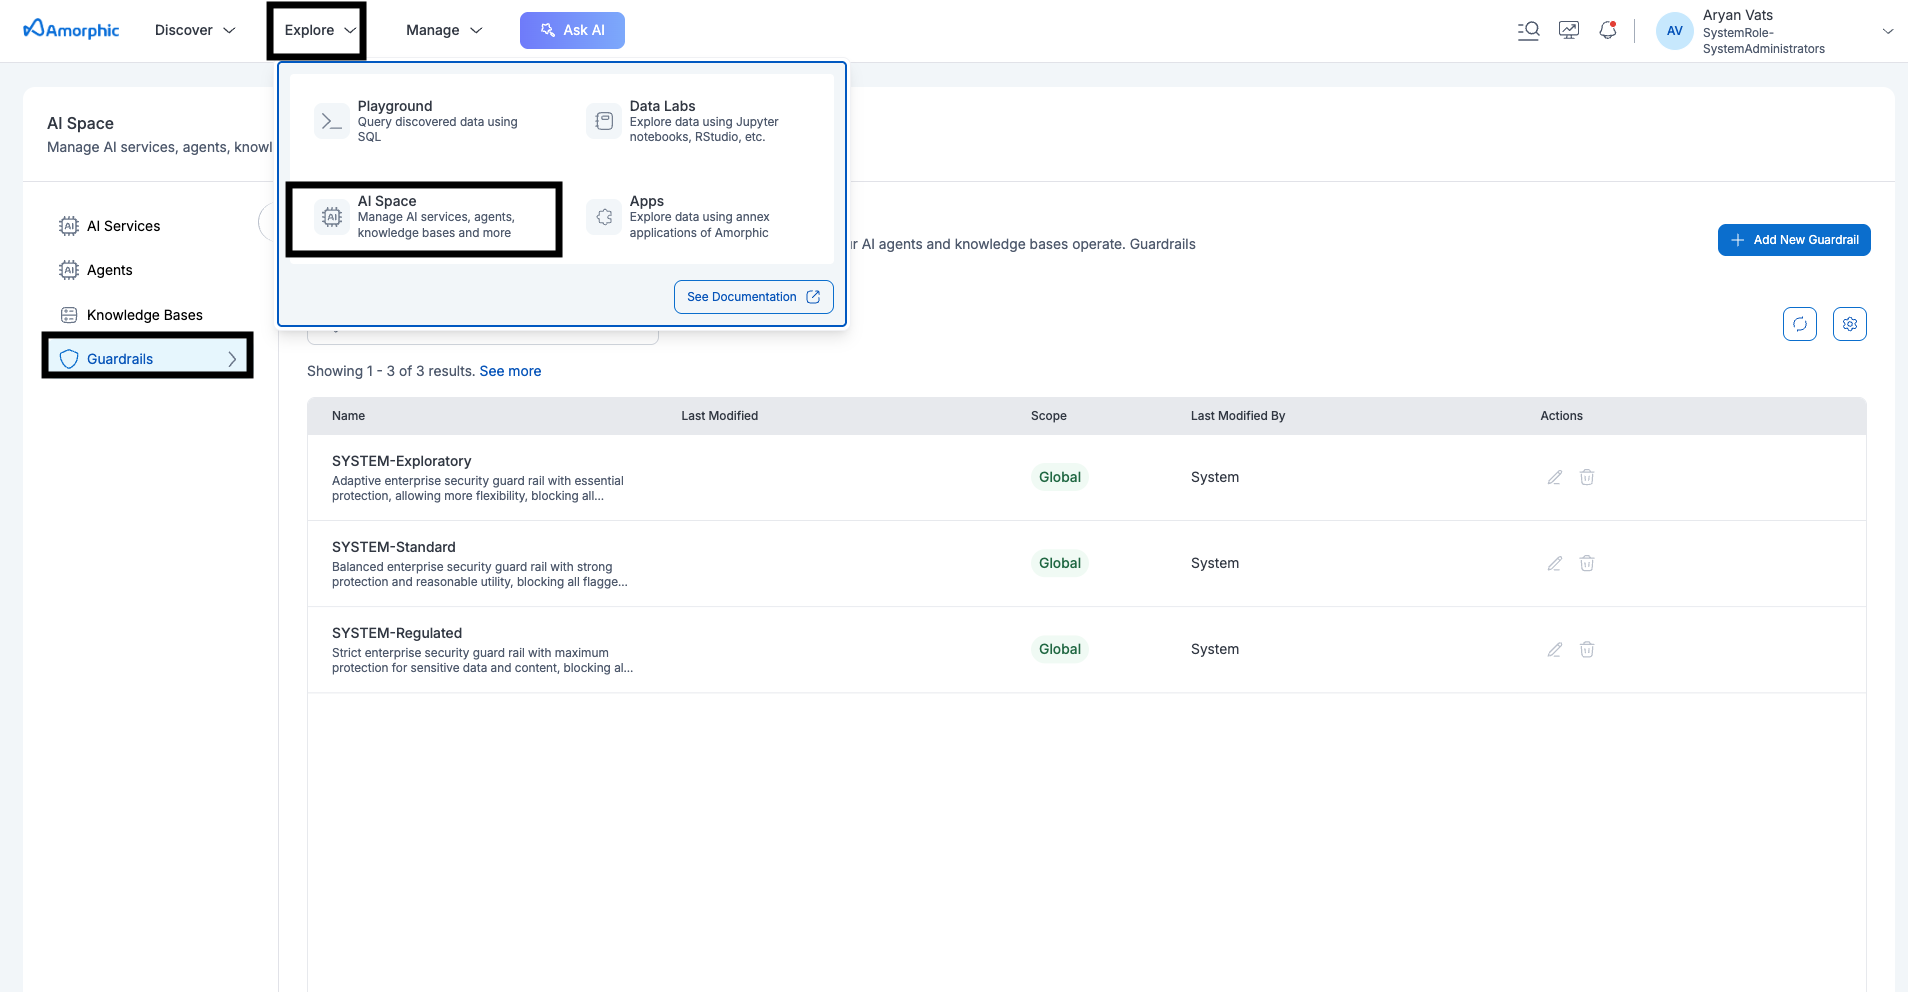Click the search list icon in header

coord(1528,30)
